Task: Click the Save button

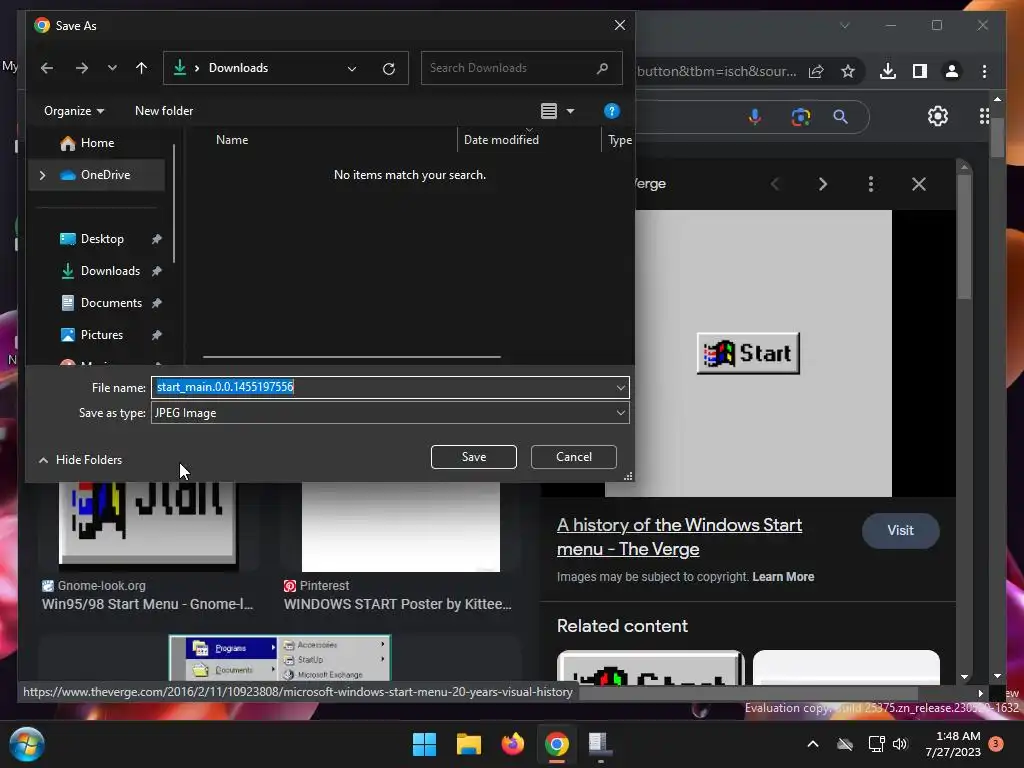Action: tap(473, 457)
